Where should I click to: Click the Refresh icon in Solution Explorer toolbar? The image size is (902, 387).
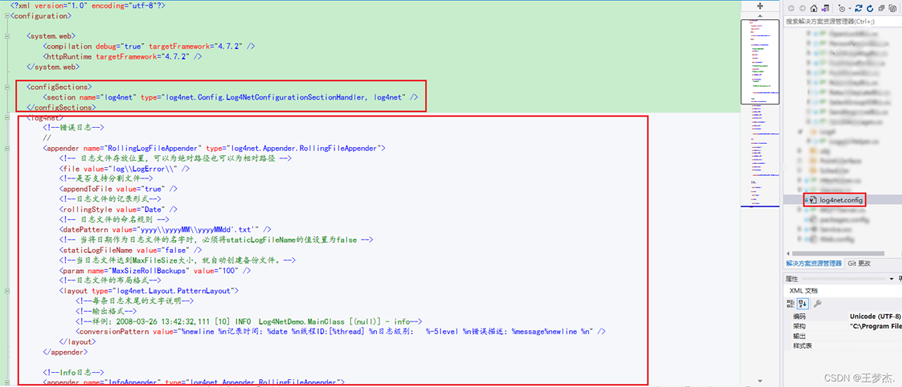pyautogui.click(x=870, y=8)
